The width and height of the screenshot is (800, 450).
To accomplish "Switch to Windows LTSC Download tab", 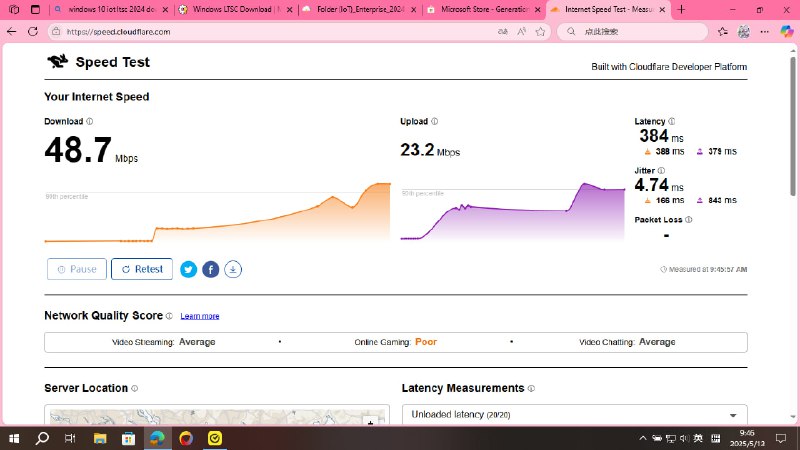I will click(x=236, y=10).
